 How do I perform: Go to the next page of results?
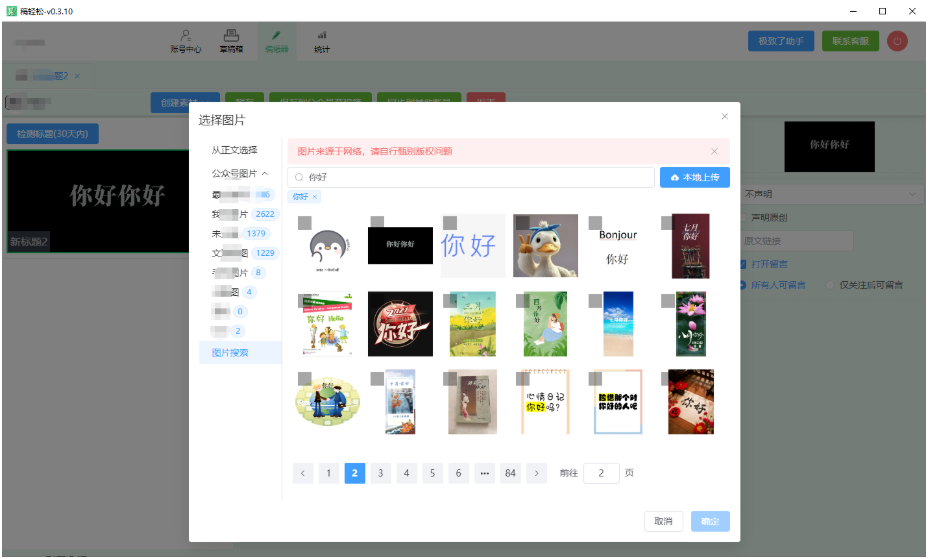[537, 473]
